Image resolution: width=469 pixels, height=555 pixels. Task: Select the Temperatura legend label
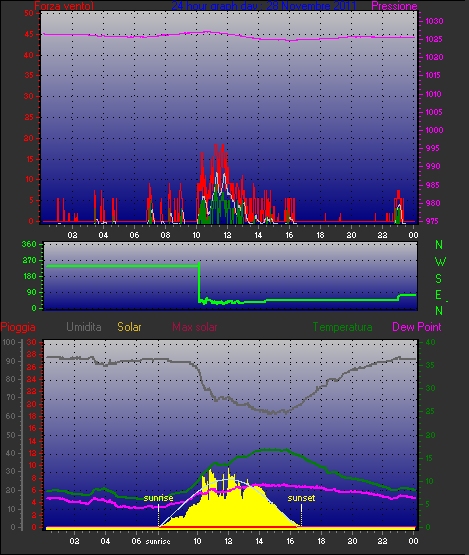[342, 327]
